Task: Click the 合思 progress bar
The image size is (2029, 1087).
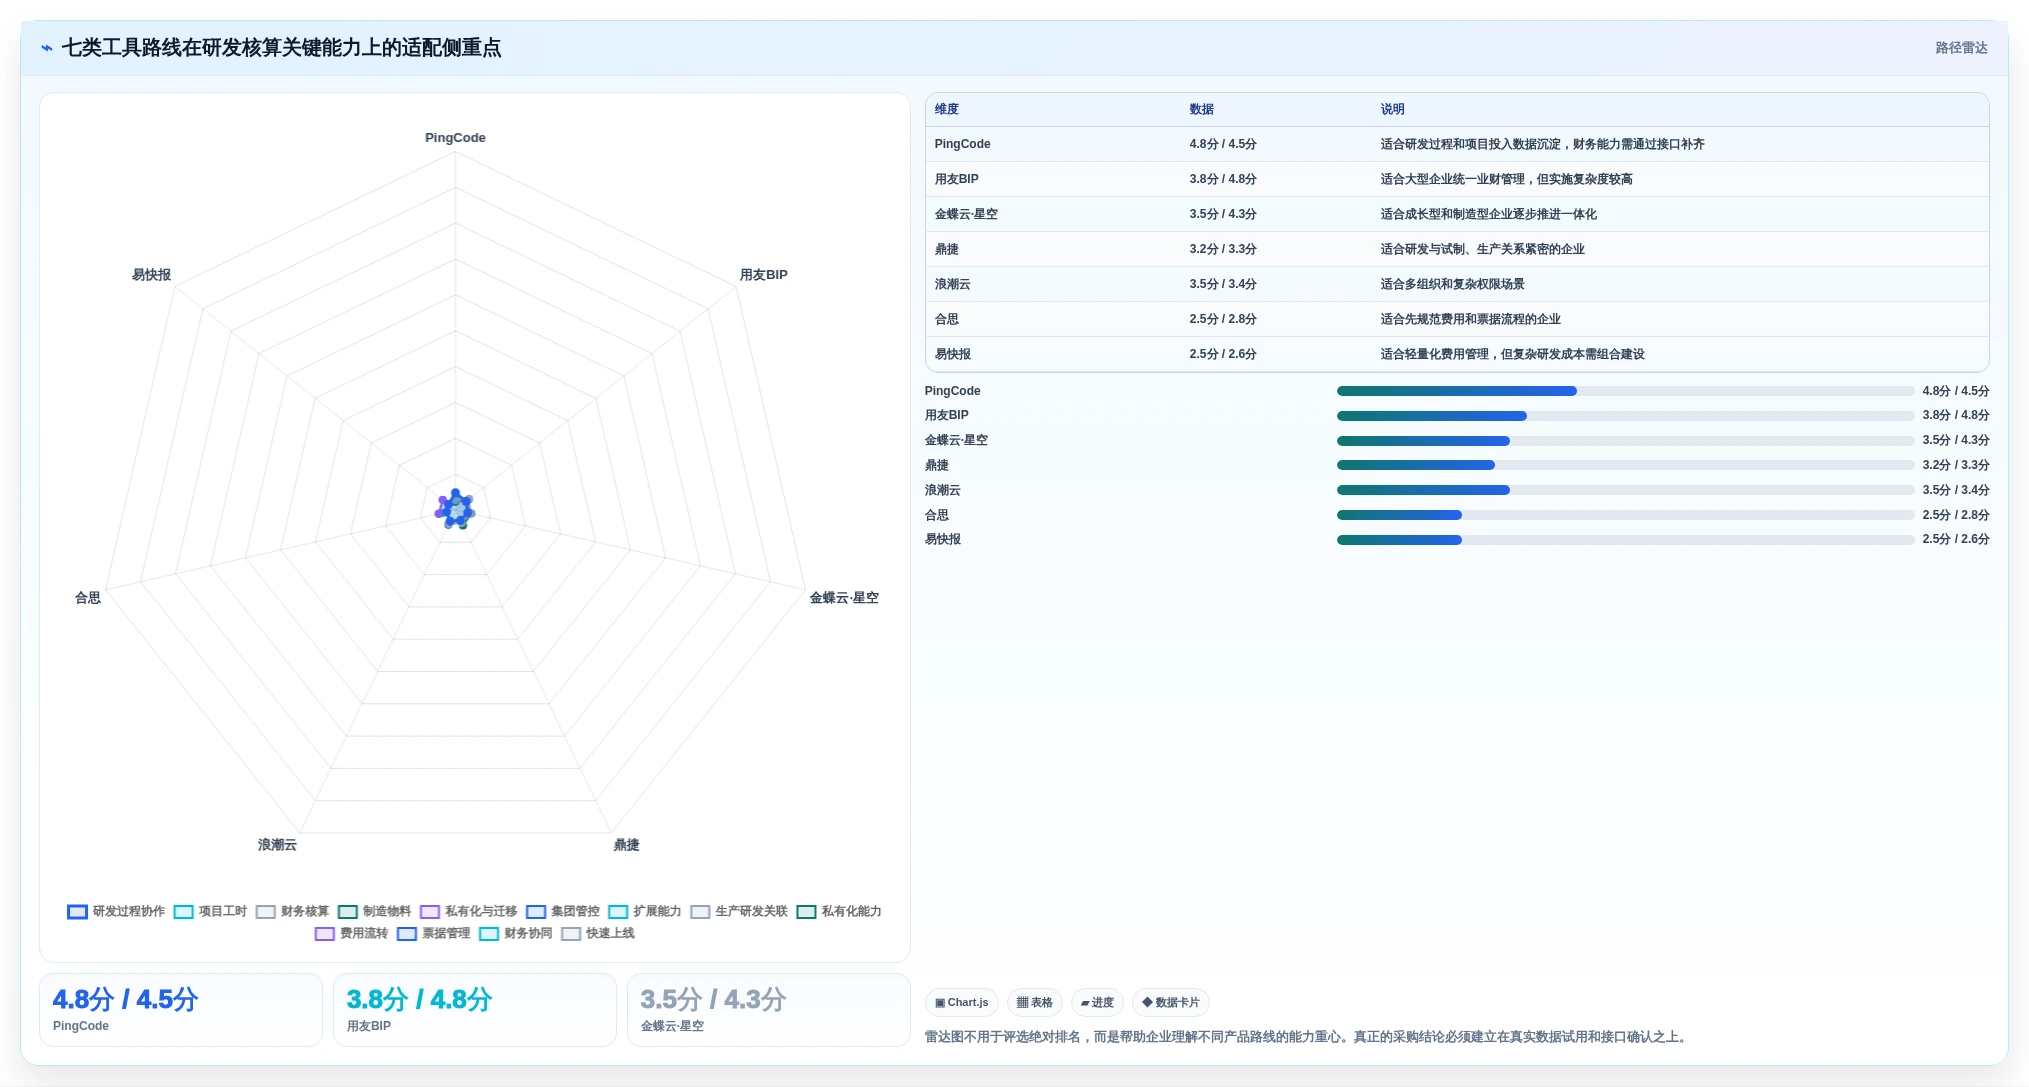Action: point(1625,515)
